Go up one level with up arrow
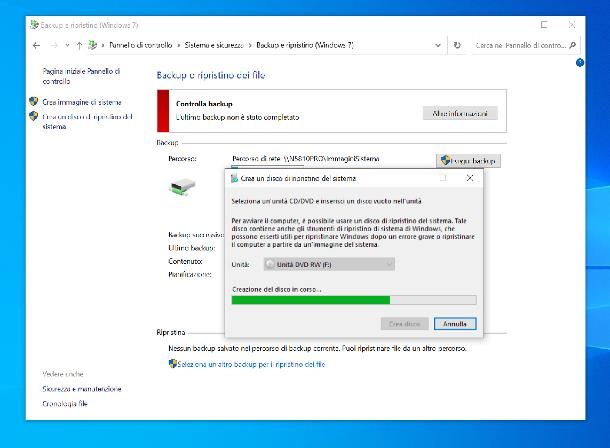The width and height of the screenshot is (610, 448). (x=79, y=46)
